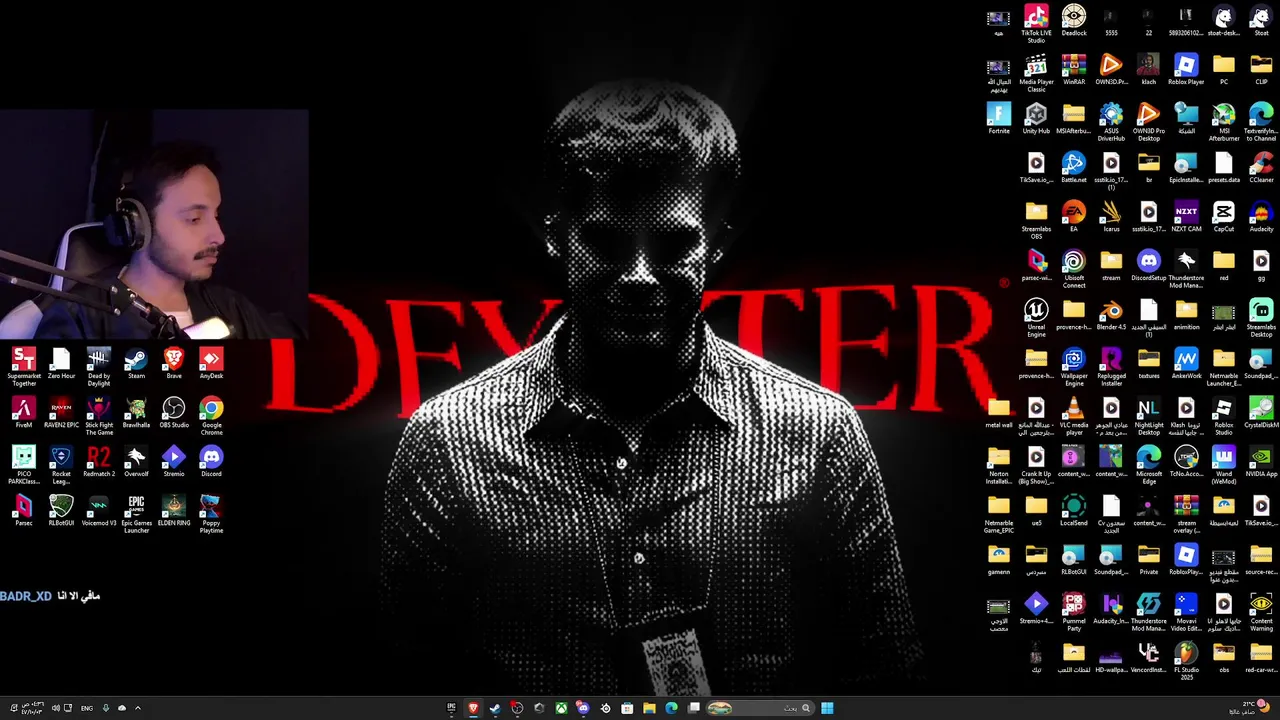Open the Battle.net desktop icon
The image size is (1280, 720).
point(1074,168)
